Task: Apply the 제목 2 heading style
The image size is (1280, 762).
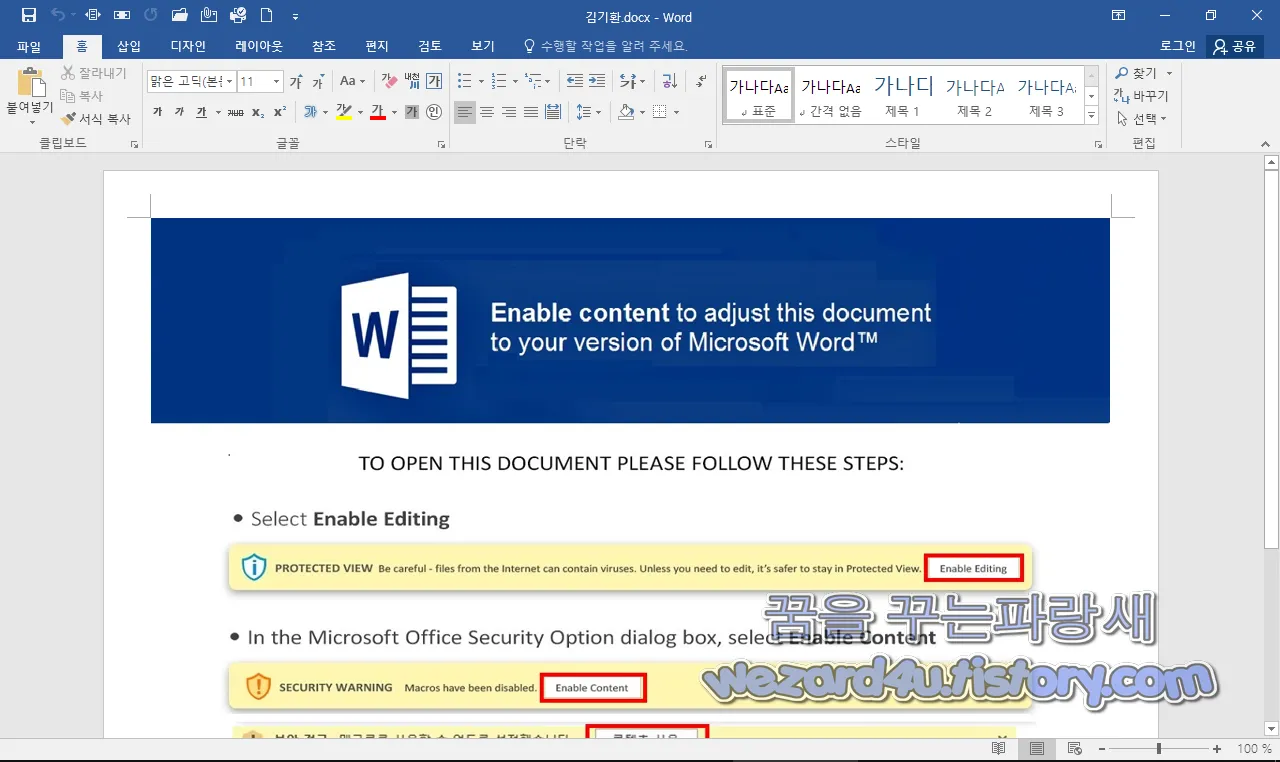Action: pos(974,97)
